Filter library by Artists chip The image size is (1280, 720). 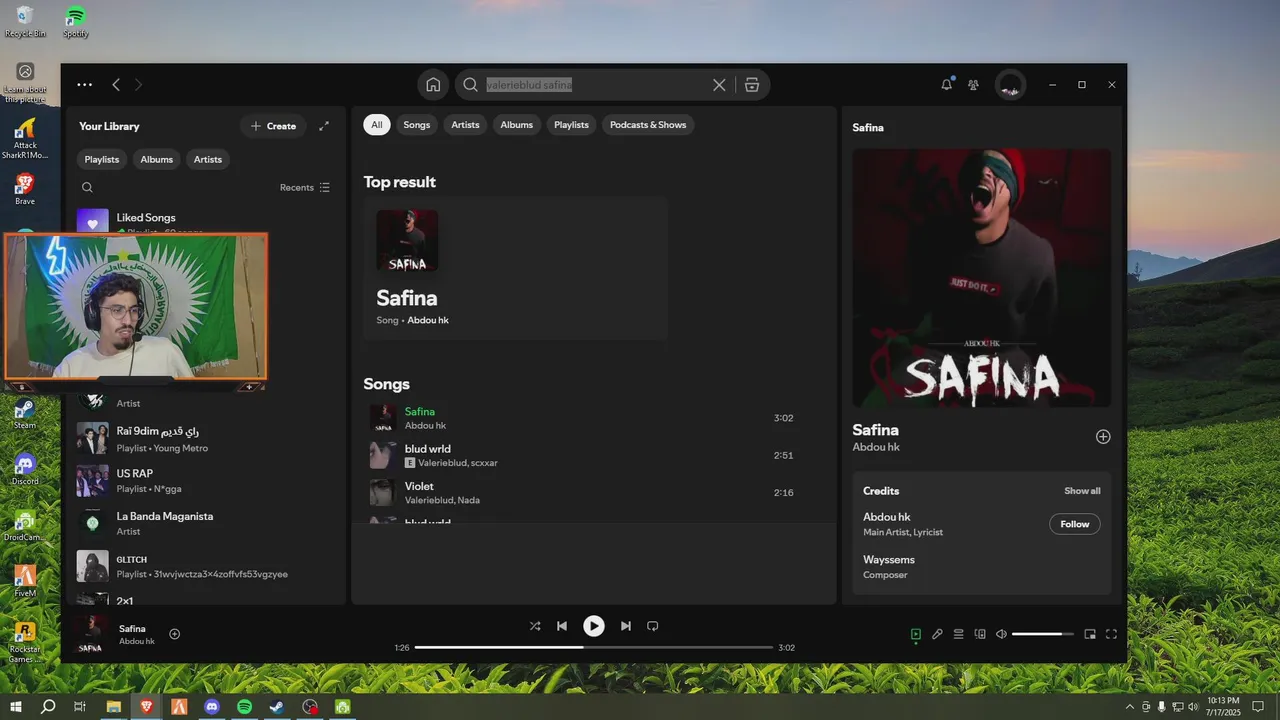pyautogui.click(x=208, y=159)
